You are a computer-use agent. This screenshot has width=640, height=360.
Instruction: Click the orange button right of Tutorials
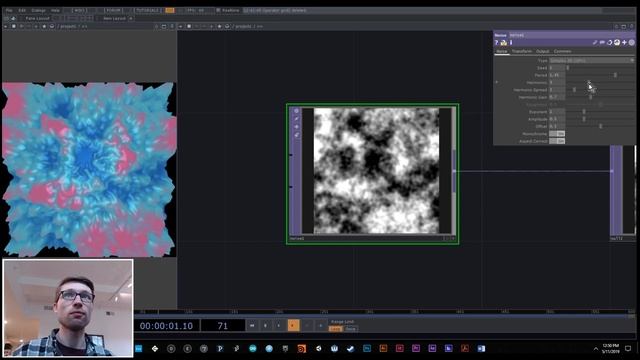click(x=170, y=10)
